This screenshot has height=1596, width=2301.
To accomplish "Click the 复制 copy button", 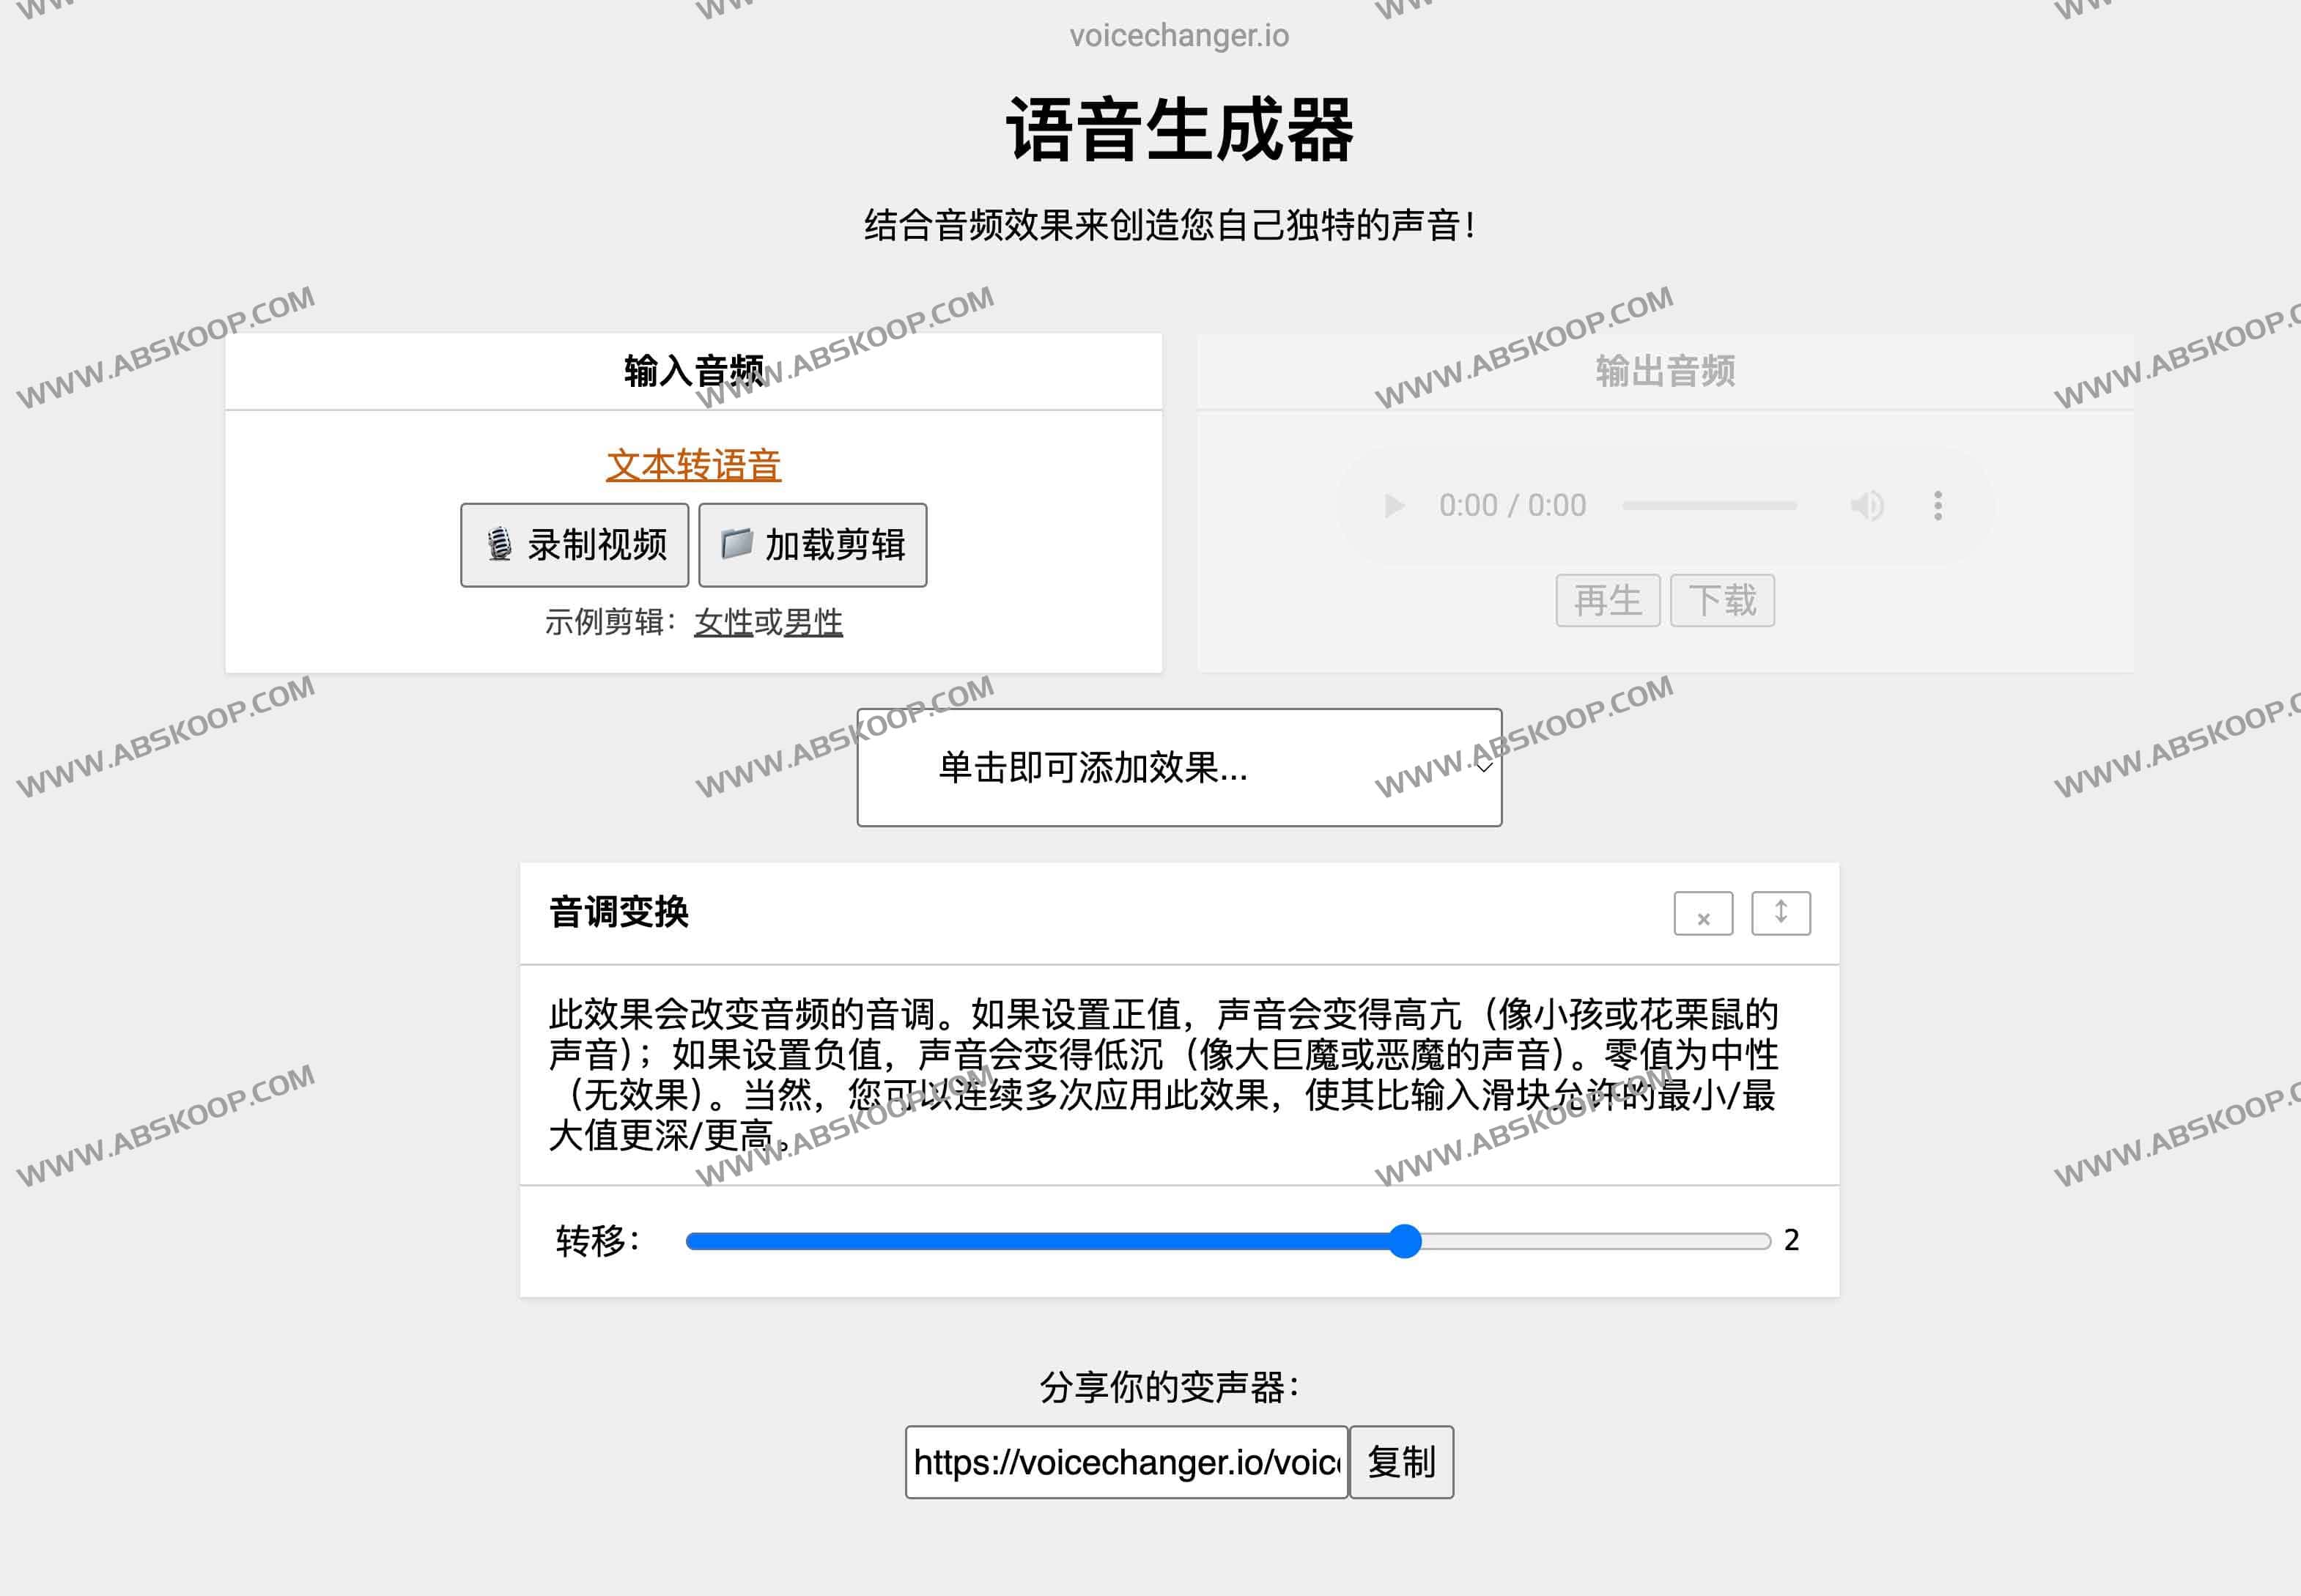I will point(1401,1461).
